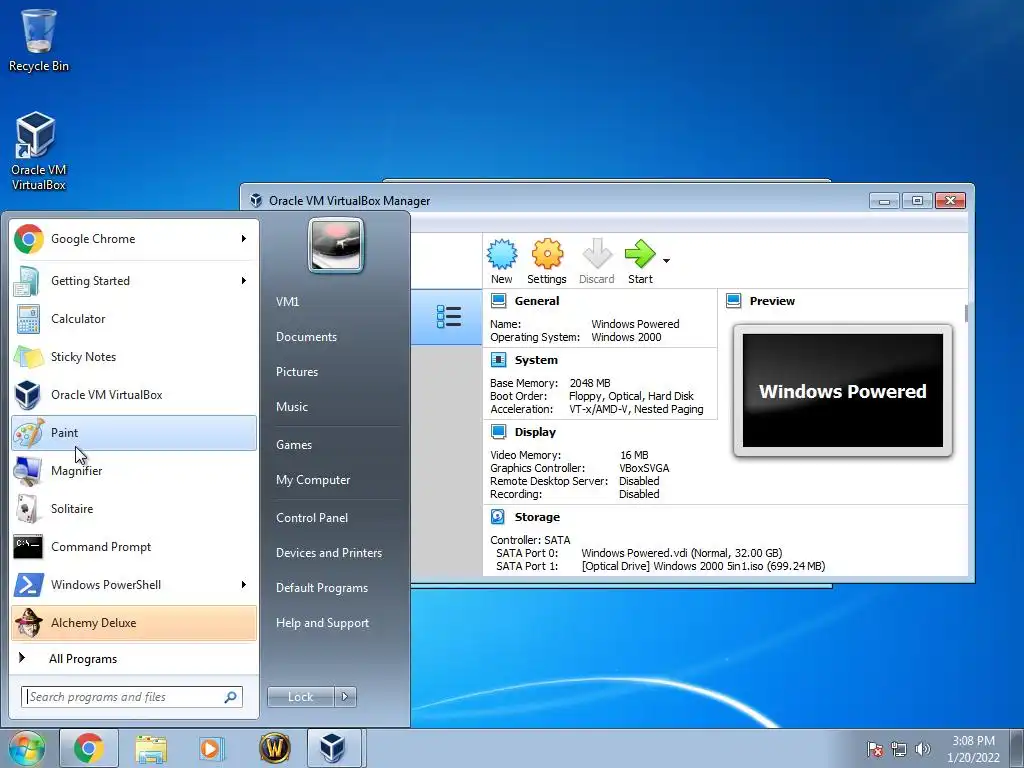Expand Google Chrome jump list arrow
Viewport: 1024px width, 768px height.
click(x=244, y=239)
